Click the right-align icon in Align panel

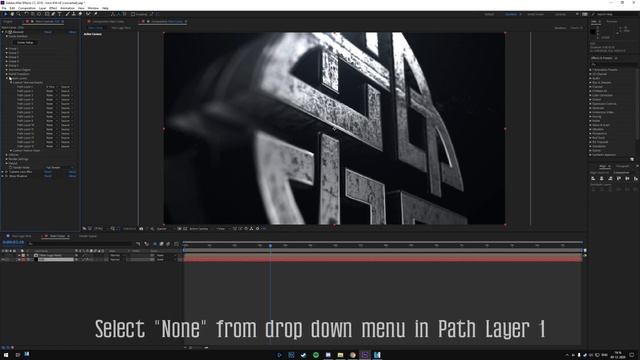click(610, 178)
